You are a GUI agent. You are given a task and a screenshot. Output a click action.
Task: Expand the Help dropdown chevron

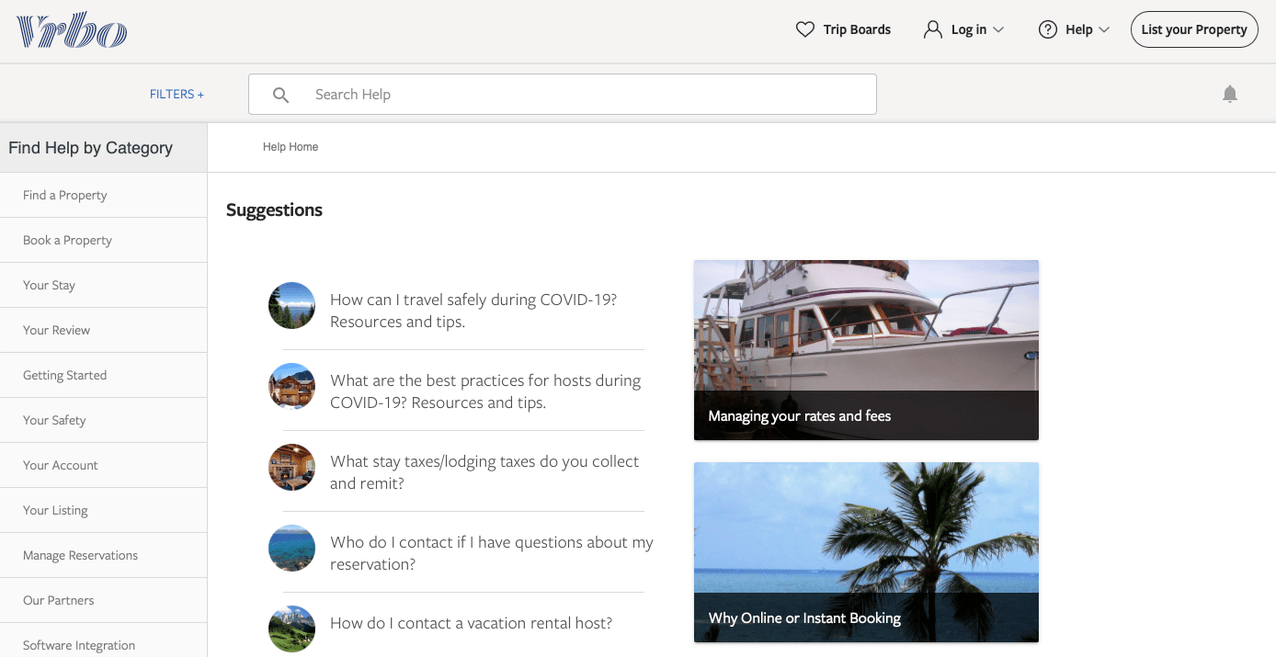point(1104,30)
